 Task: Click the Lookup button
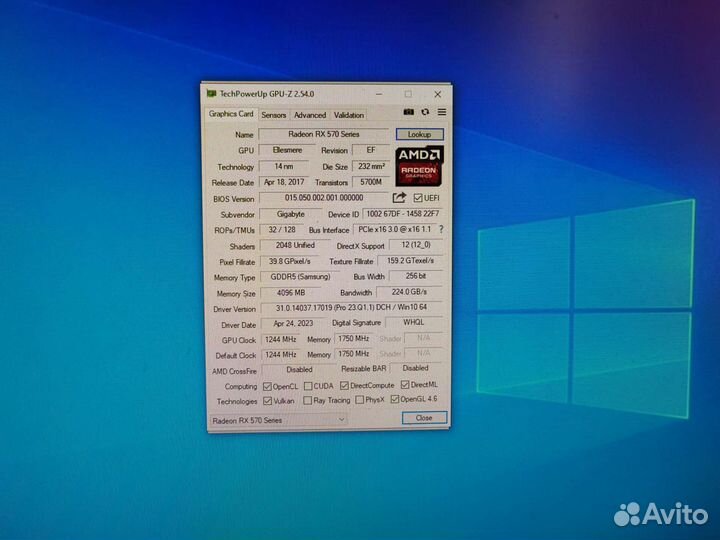pyautogui.click(x=420, y=135)
